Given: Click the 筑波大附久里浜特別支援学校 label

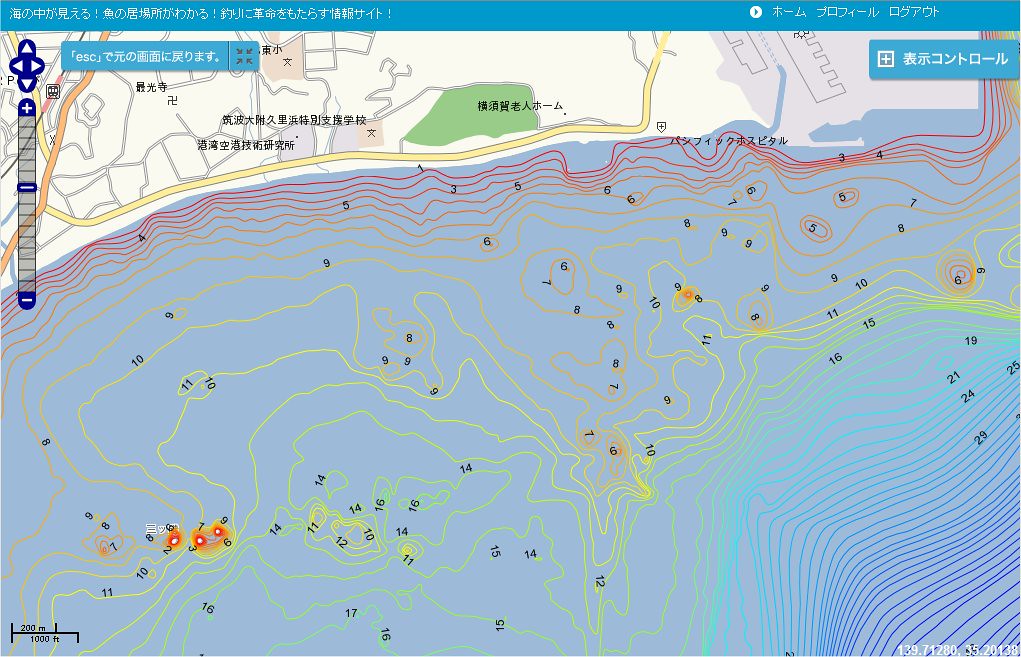Looking at the screenshot, I should (x=294, y=120).
